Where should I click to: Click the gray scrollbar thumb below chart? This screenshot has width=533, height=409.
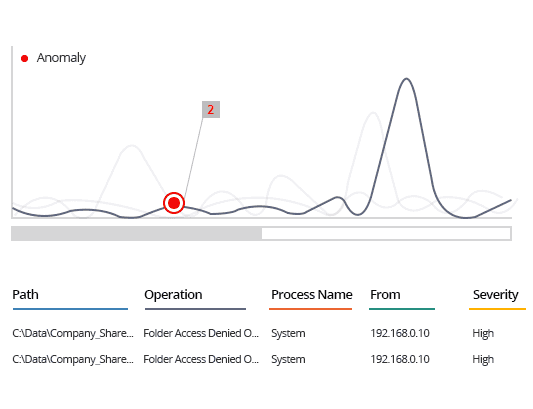point(136,234)
